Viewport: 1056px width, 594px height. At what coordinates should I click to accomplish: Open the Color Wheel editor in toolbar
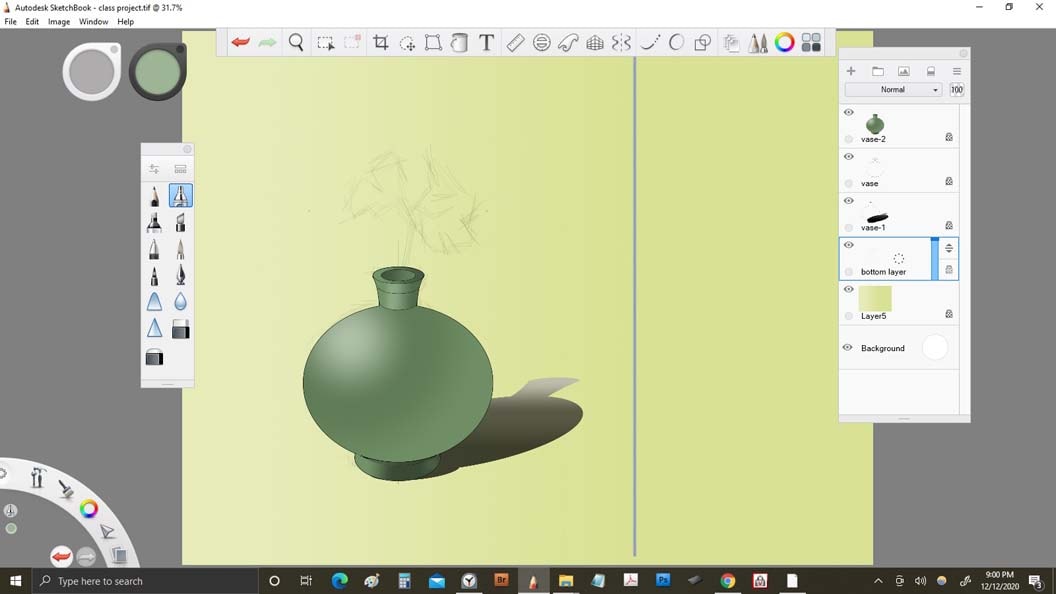[x=785, y=42]
